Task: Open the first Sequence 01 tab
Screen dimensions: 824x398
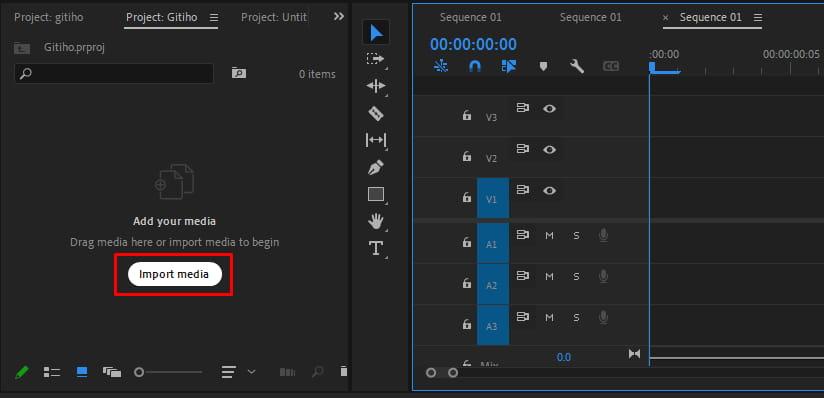Action: 470,17
